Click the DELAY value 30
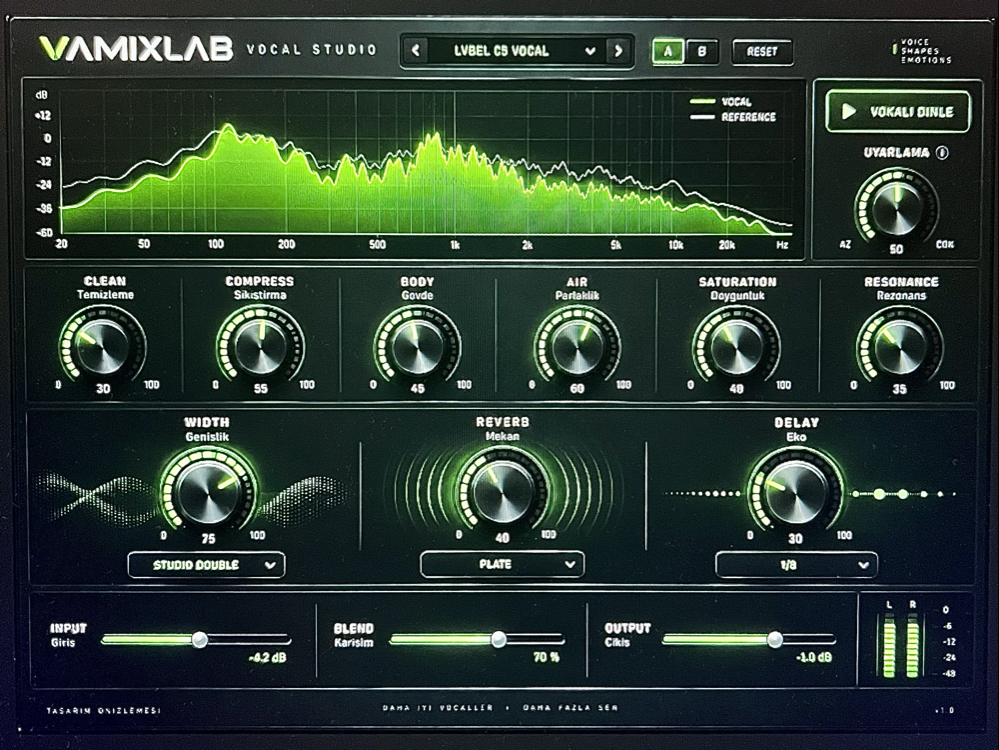 point(795,539)
